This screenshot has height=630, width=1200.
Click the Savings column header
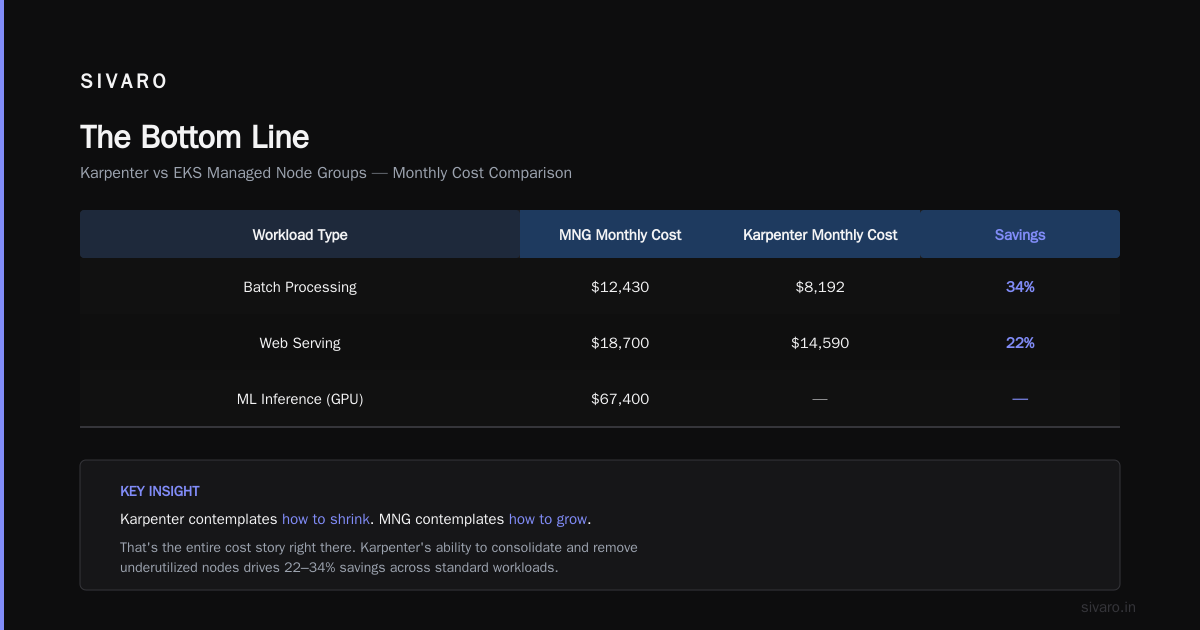click(x=1020, y=235)
